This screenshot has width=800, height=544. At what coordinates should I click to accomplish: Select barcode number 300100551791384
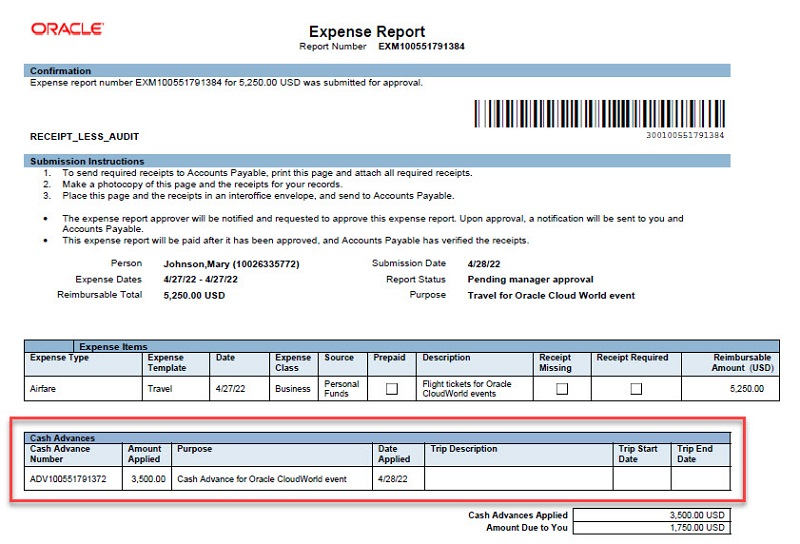(x=685, y=135)
